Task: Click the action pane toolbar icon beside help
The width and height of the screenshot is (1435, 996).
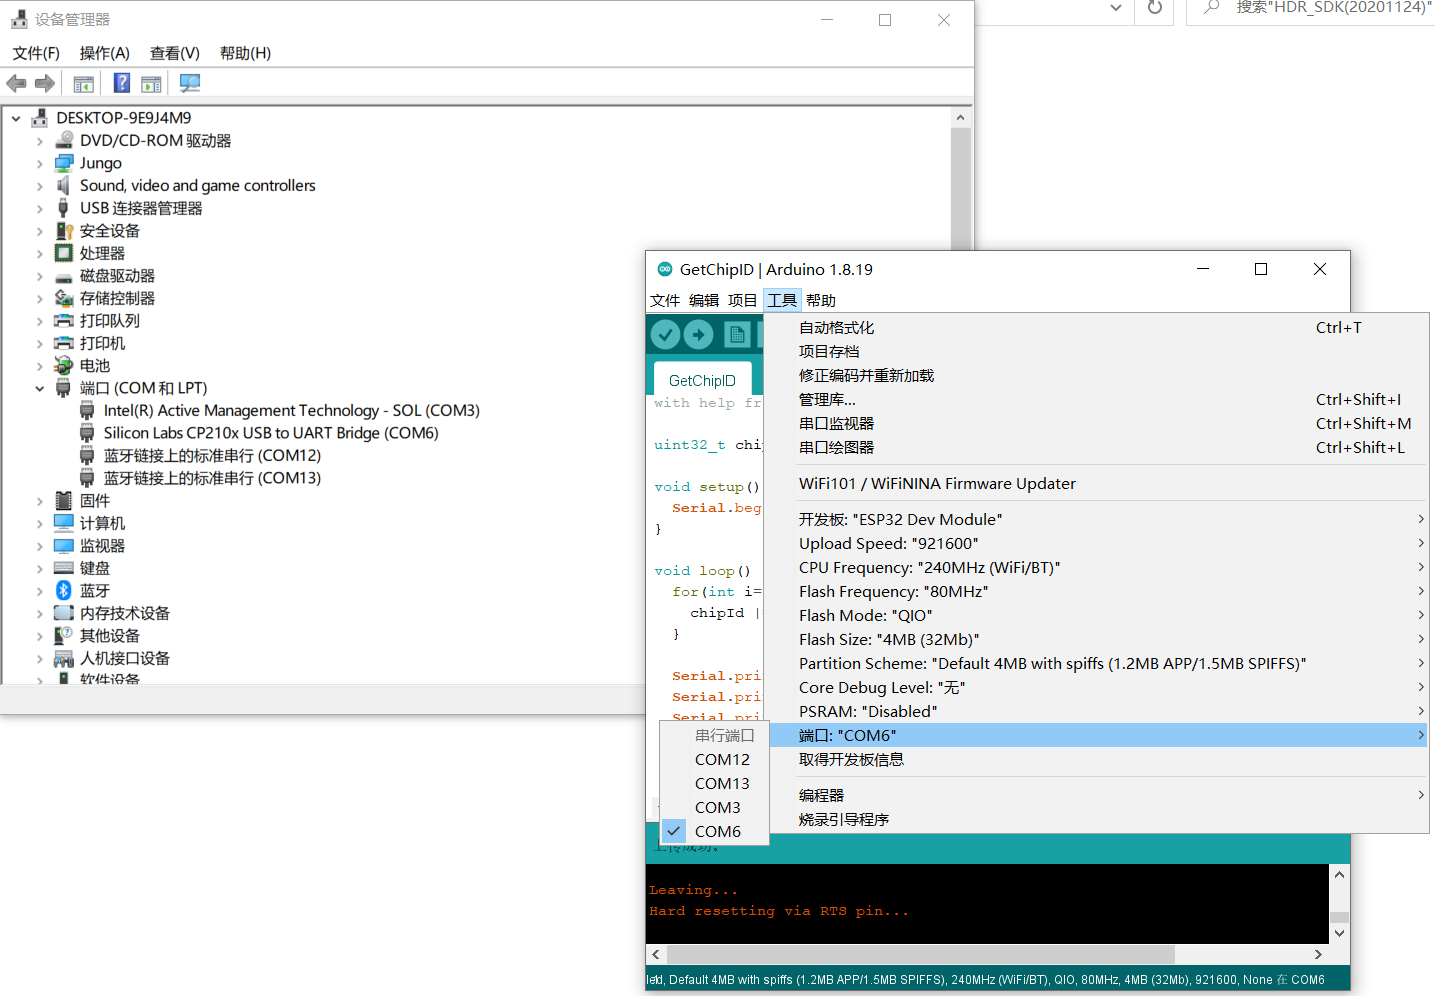Action: point(152,84)
